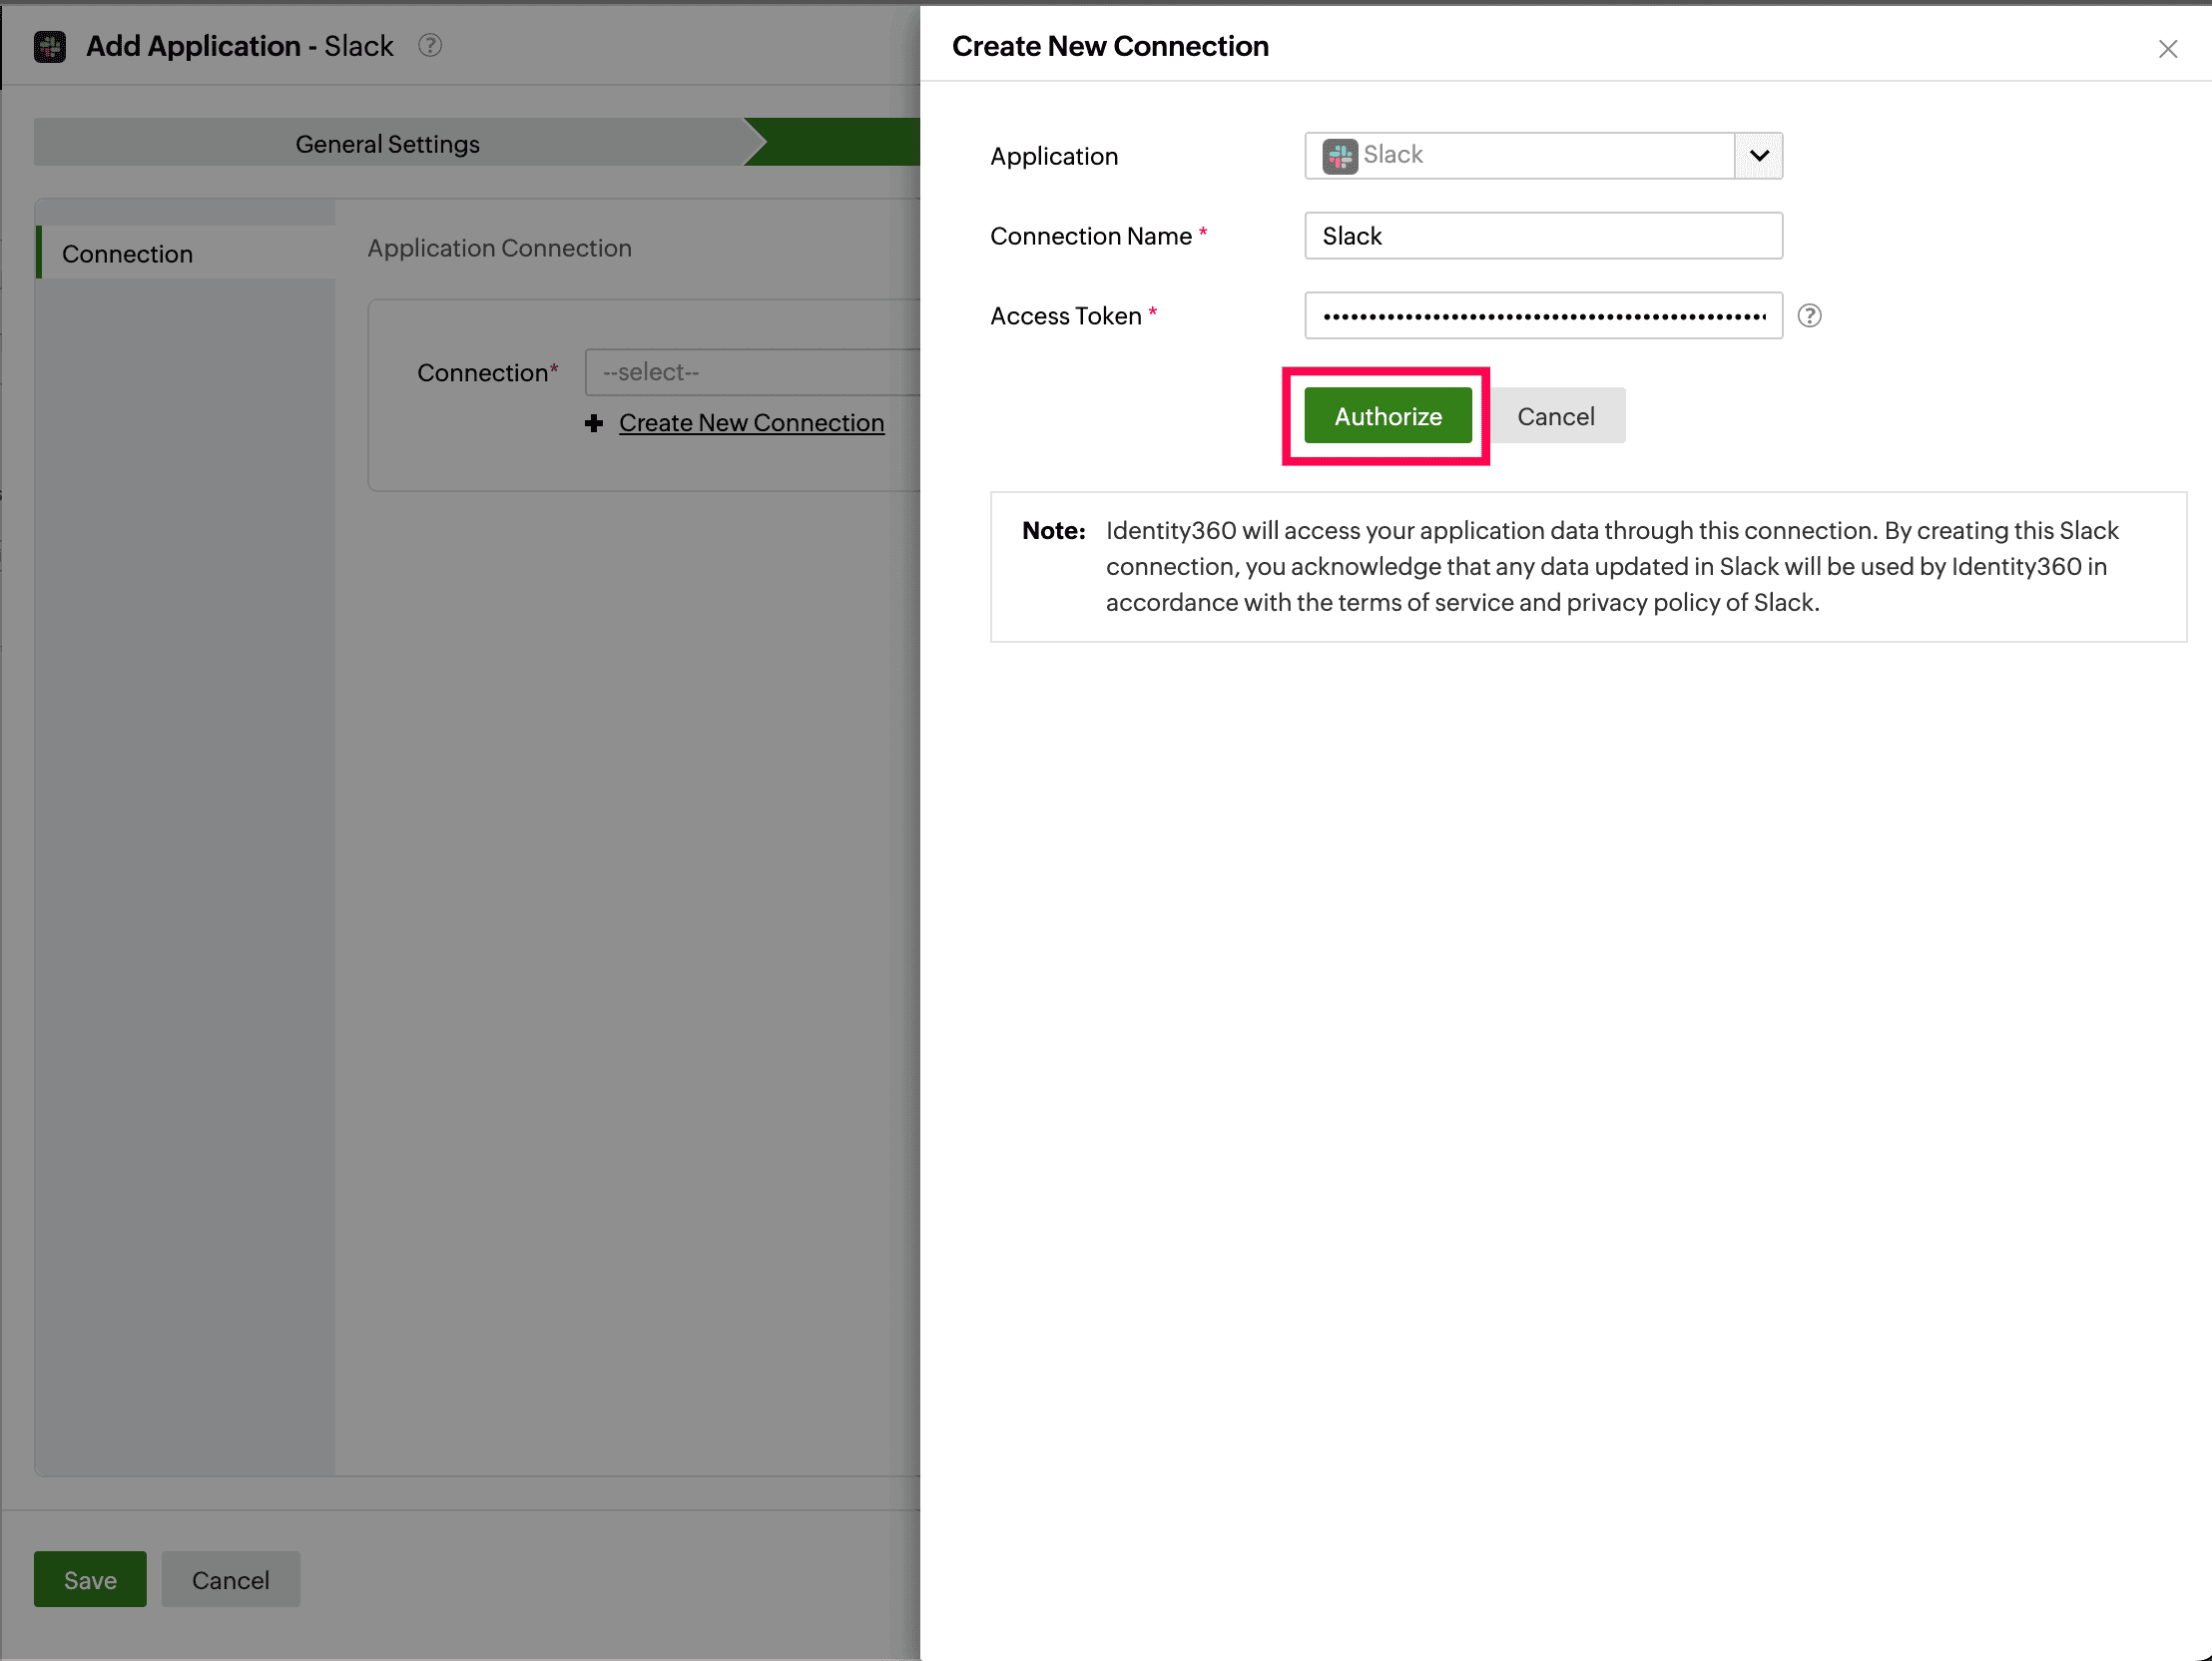
Task: Expand the Connection select dropdown
Action: coord(751,373)
